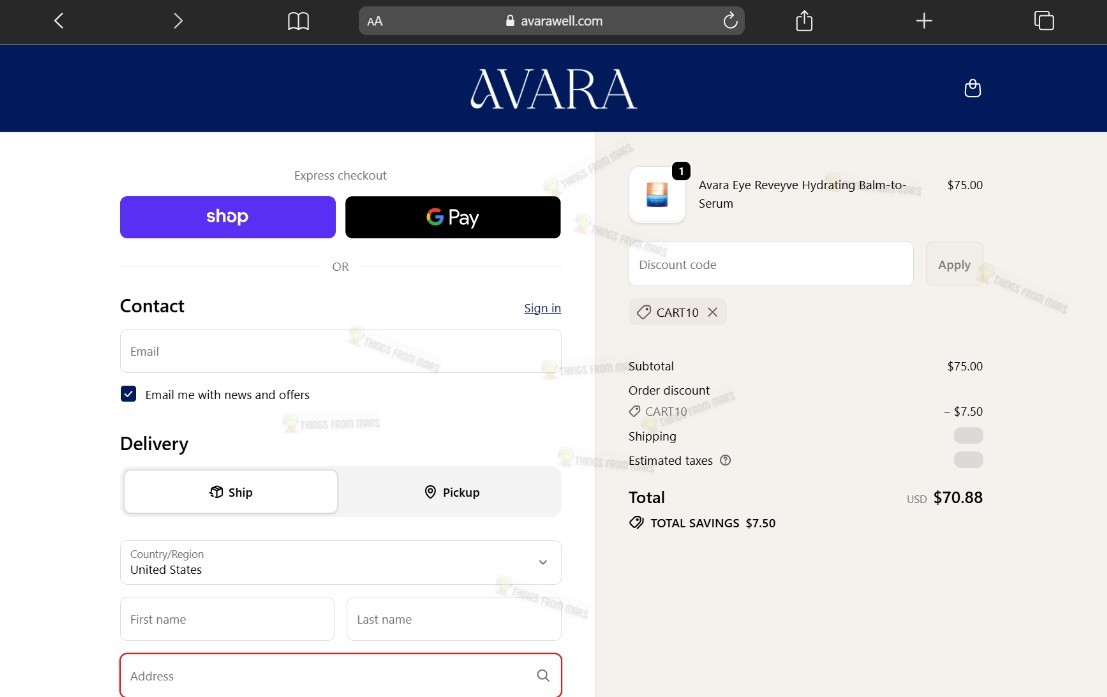Open the AA reader text settings
Screen dimensions: 1107x697
375,21
